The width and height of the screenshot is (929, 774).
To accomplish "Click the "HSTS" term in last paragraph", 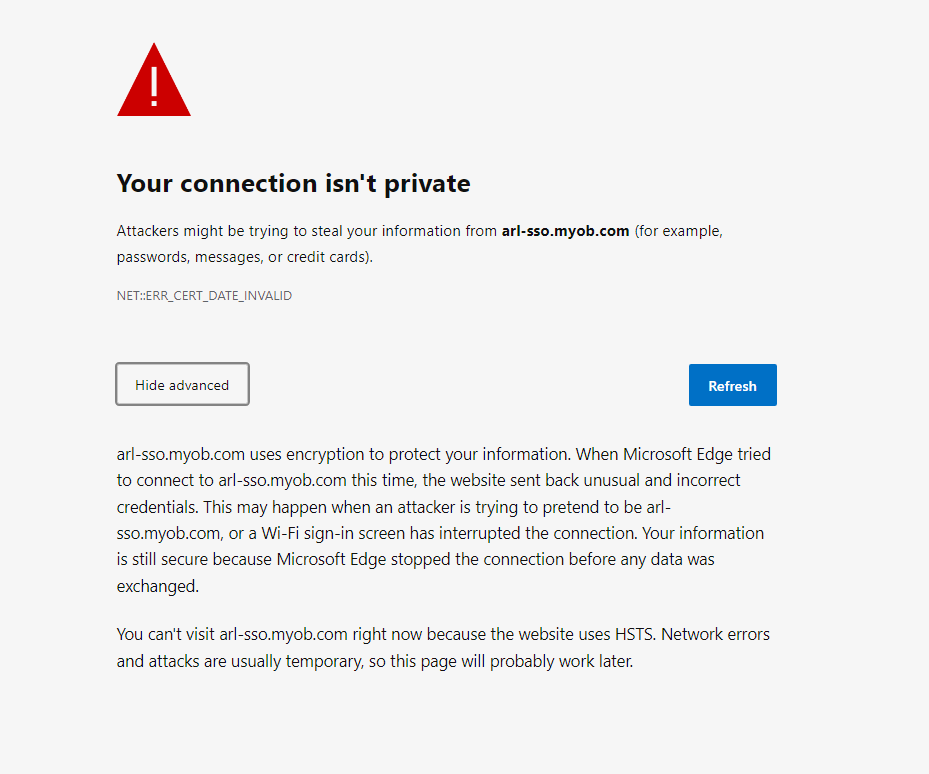I will [635, 635].
